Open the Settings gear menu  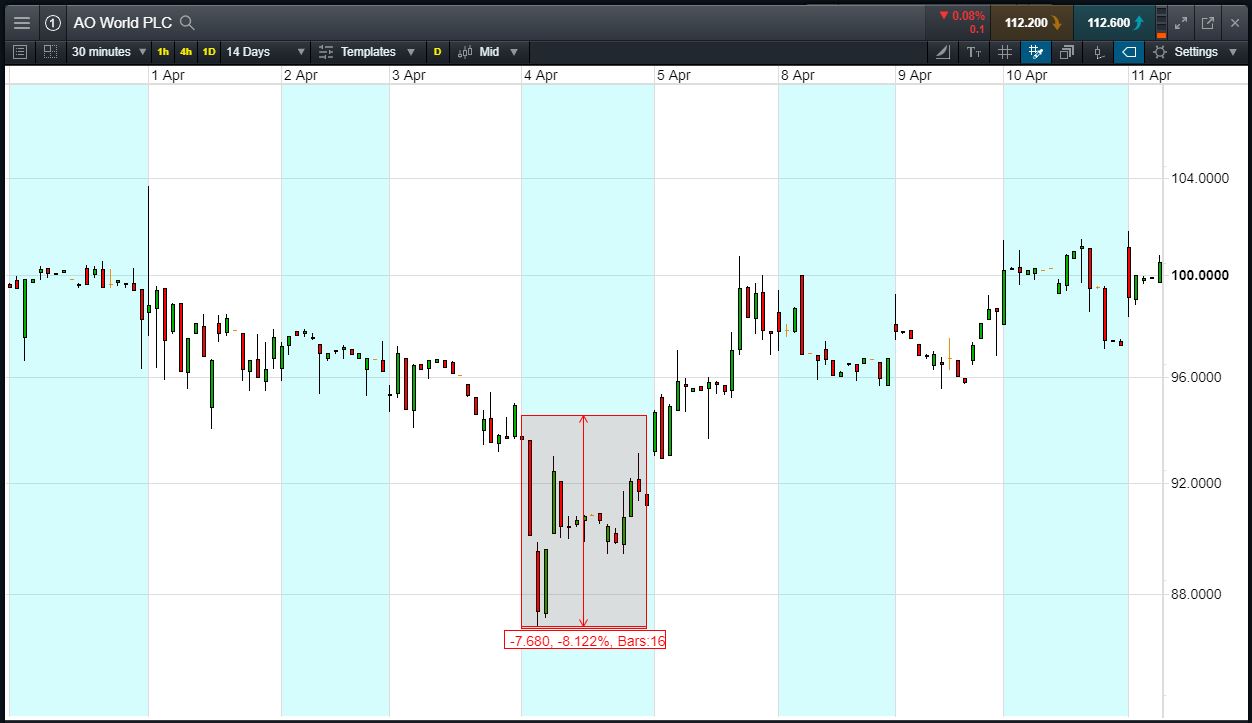click(x=1193, y=52)
